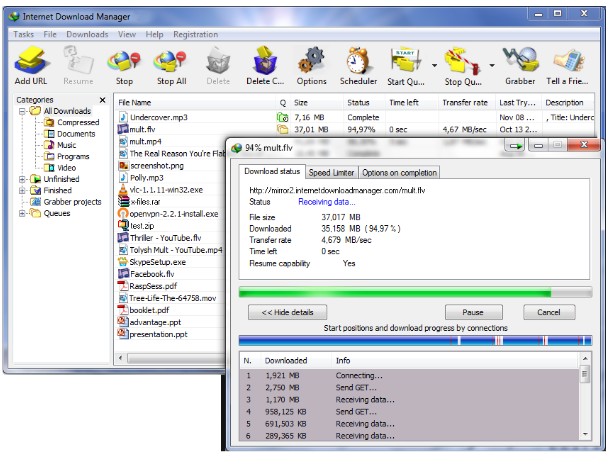Switch to the Speed Limiter tab
Screen dimensions: 616x466
point(331,172)
